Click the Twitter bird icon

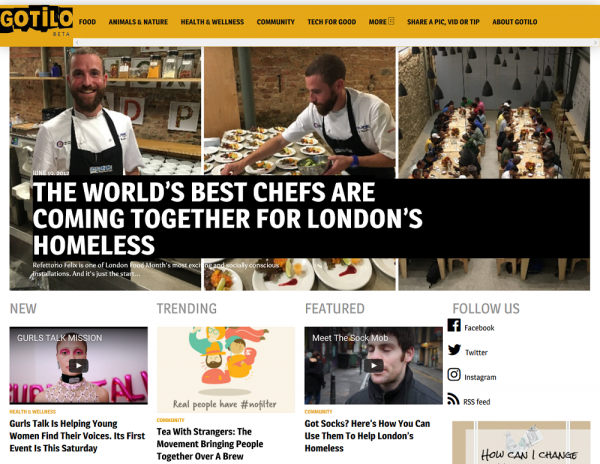(454, 350)
